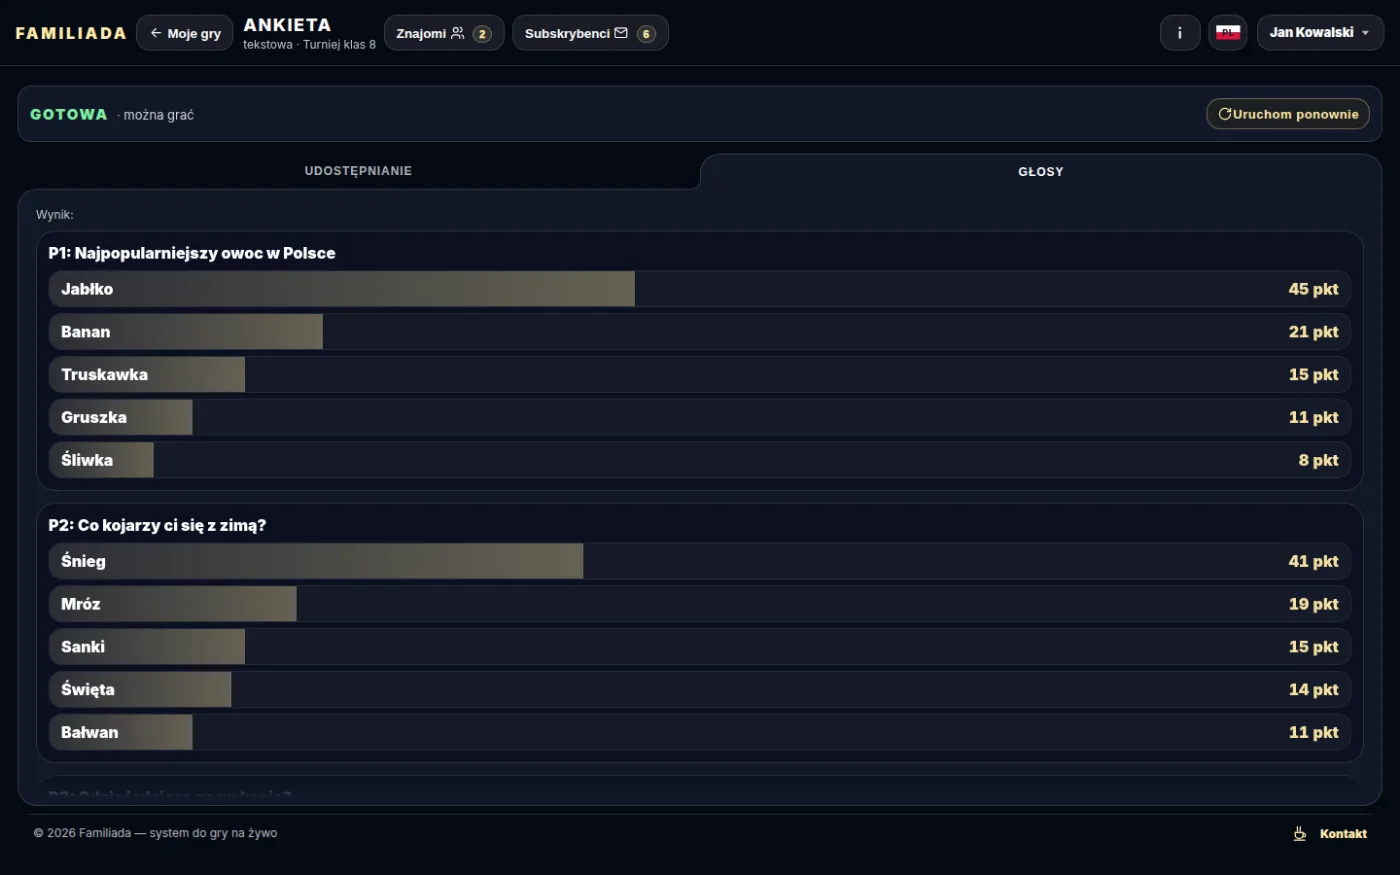
Task: Go back to Moje gry
Action: tap(185, 33)
